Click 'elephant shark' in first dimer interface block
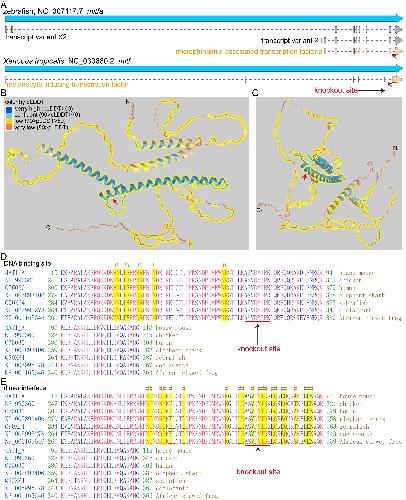406x500 pixels. pyautogui.click(x=362, y=419)
